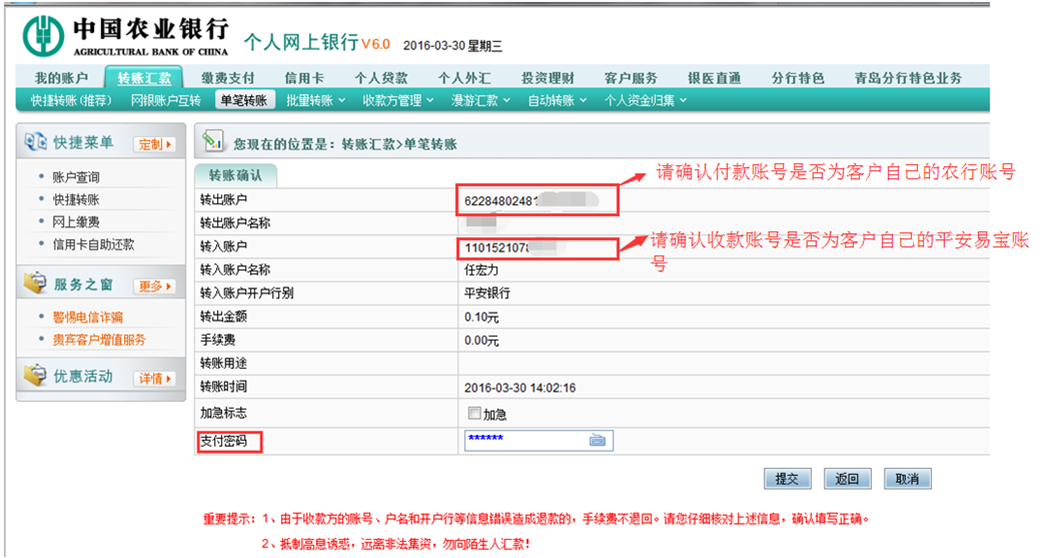Click the 提交 submit button
The width and height of the screenshot is (1045, 558).
click(787, 479)
